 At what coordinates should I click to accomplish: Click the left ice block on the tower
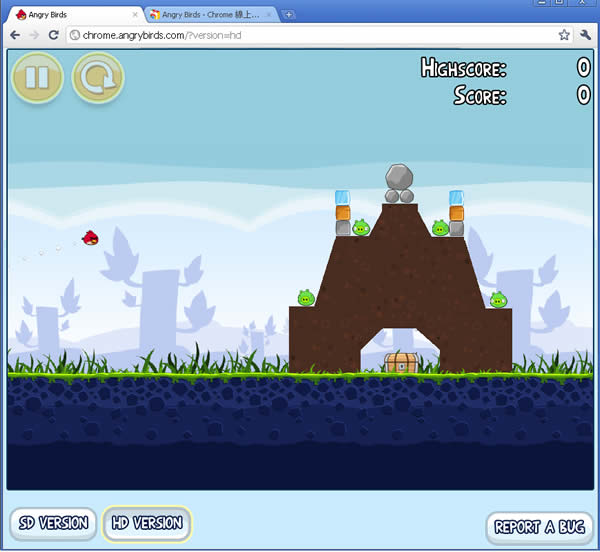pyautogui.click(x=342, y=197)
